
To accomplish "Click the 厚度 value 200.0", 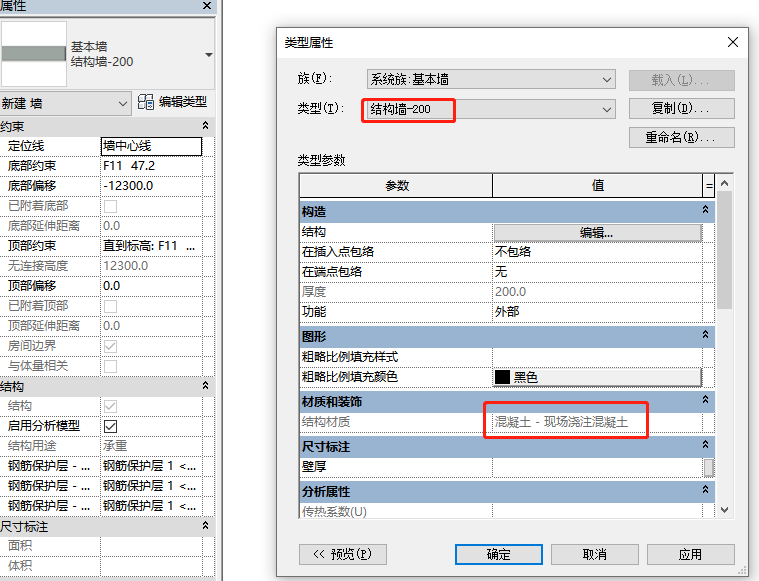I will pyautogui.click(x=597, y=292).
